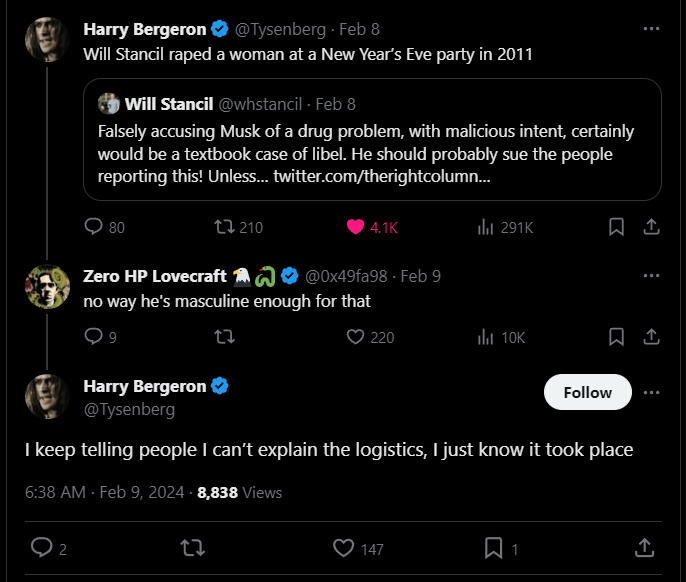Open more options for the first tweet
This screenshot has width=686, height=582.
(651, 29)
